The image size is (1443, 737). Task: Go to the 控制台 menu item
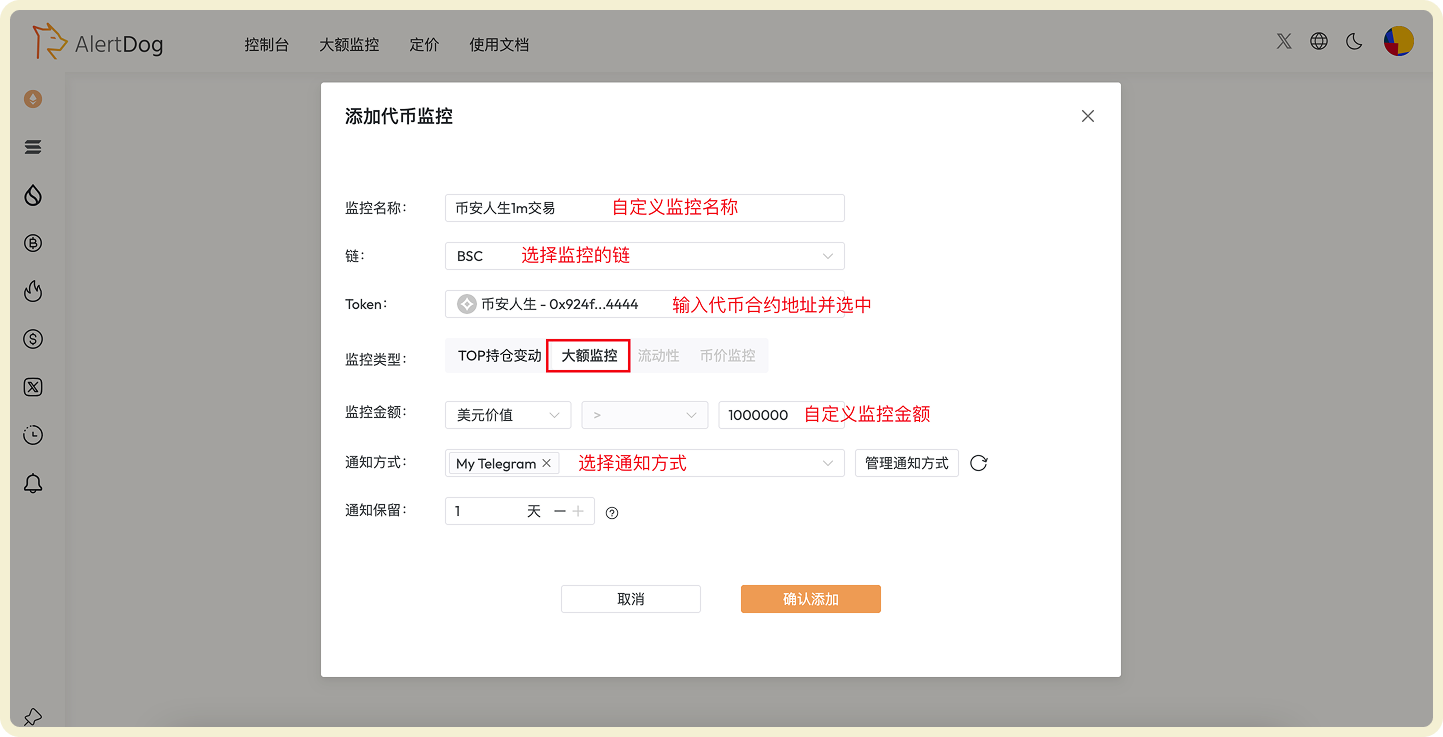[266, 44]
